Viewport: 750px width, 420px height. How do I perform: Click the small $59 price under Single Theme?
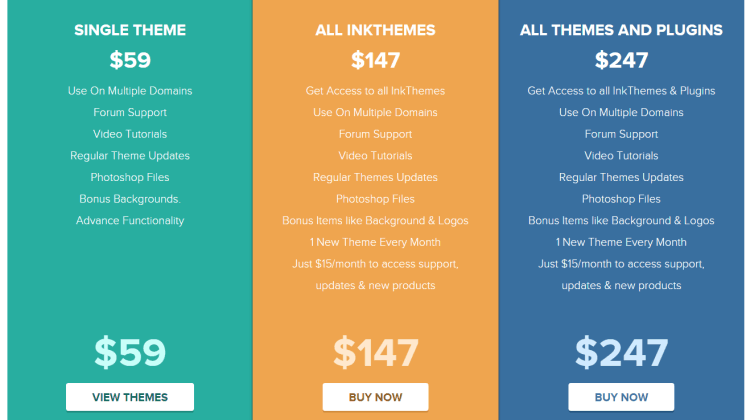click(x=130, y=60)
